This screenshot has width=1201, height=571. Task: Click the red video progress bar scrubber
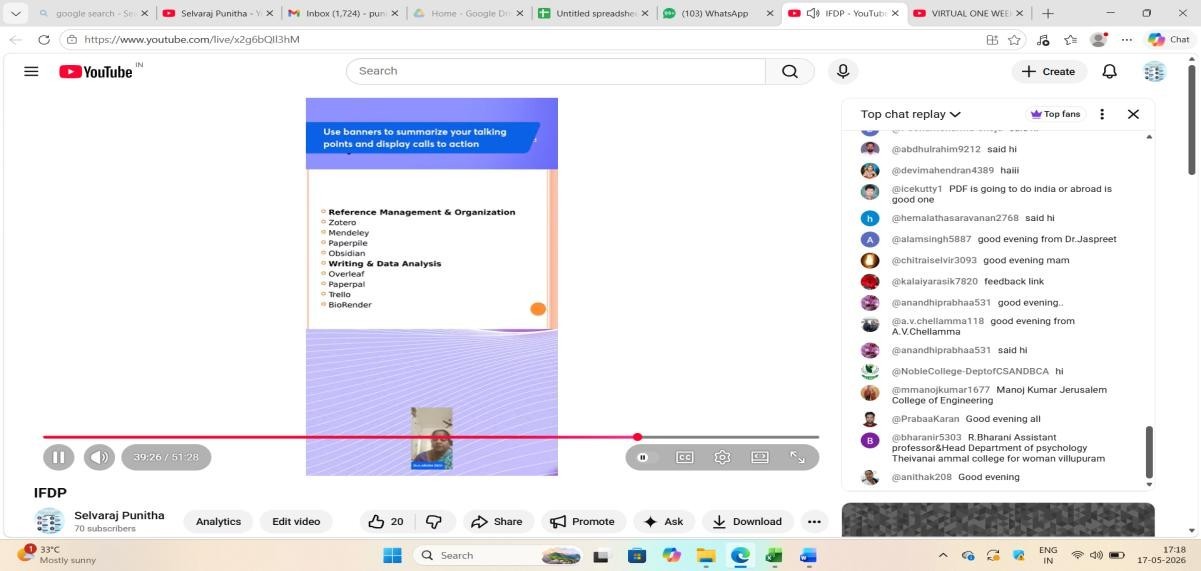[638, 437]
